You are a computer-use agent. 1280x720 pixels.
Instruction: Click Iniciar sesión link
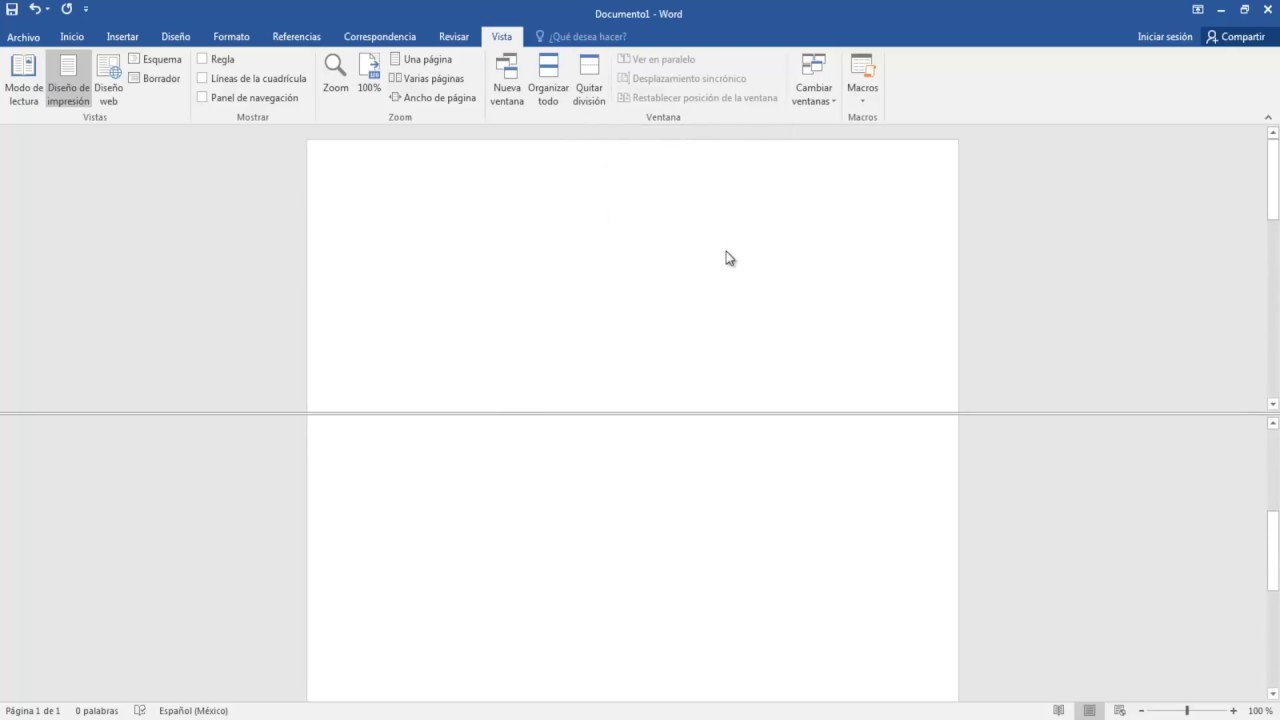pyautogui.click(x=1165, y=37)
